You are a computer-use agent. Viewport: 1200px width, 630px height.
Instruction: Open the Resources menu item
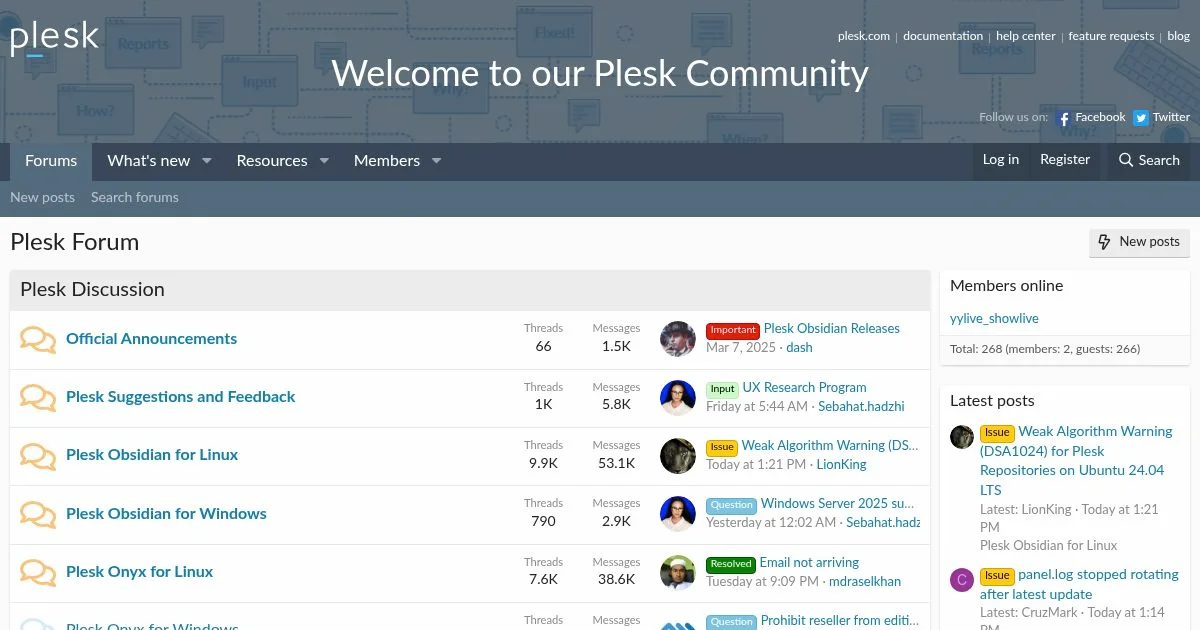[272, 161]
